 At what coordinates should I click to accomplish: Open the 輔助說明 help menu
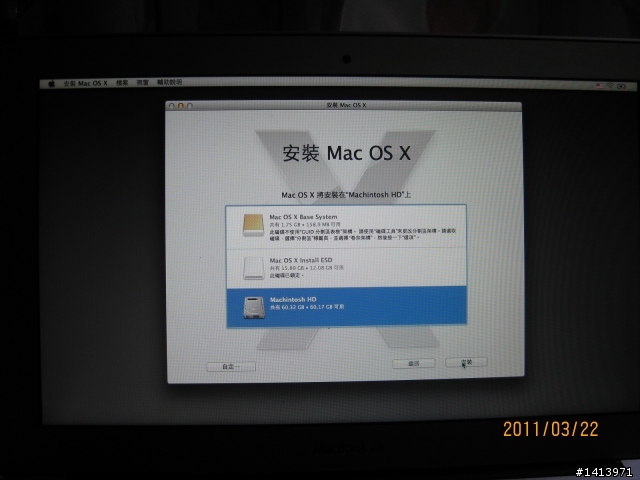click(x=169, y=82)
